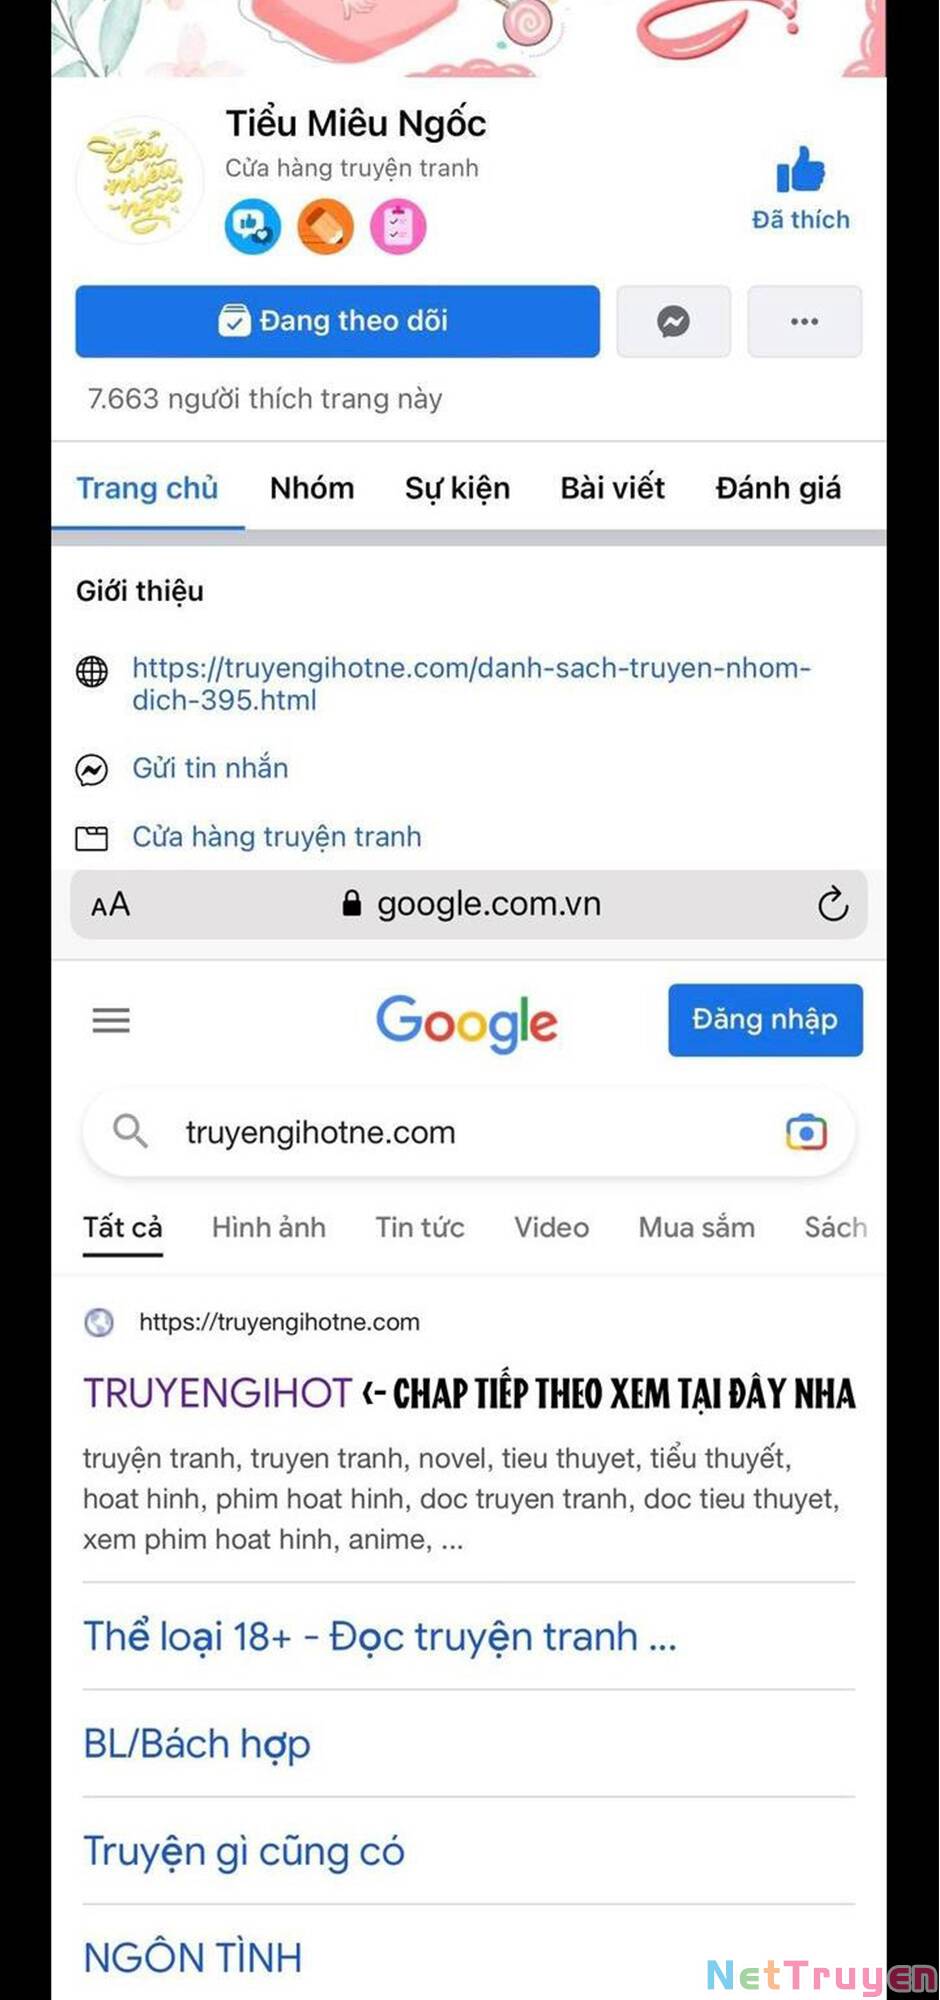Open Messenger chat icon button
Viewport: 940px width, 2000px height.
pyautogui.click(x=673, y=321)
